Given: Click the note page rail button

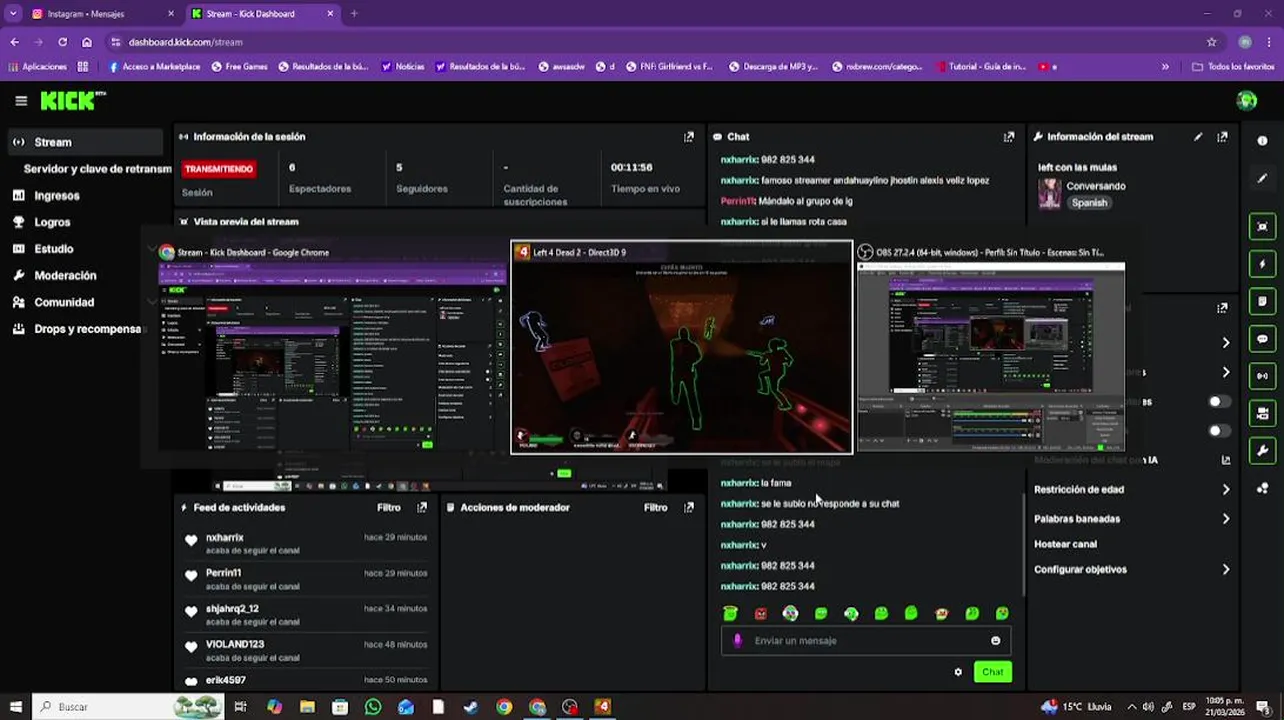Looking at the screenshot, I should coord(1262,302).
